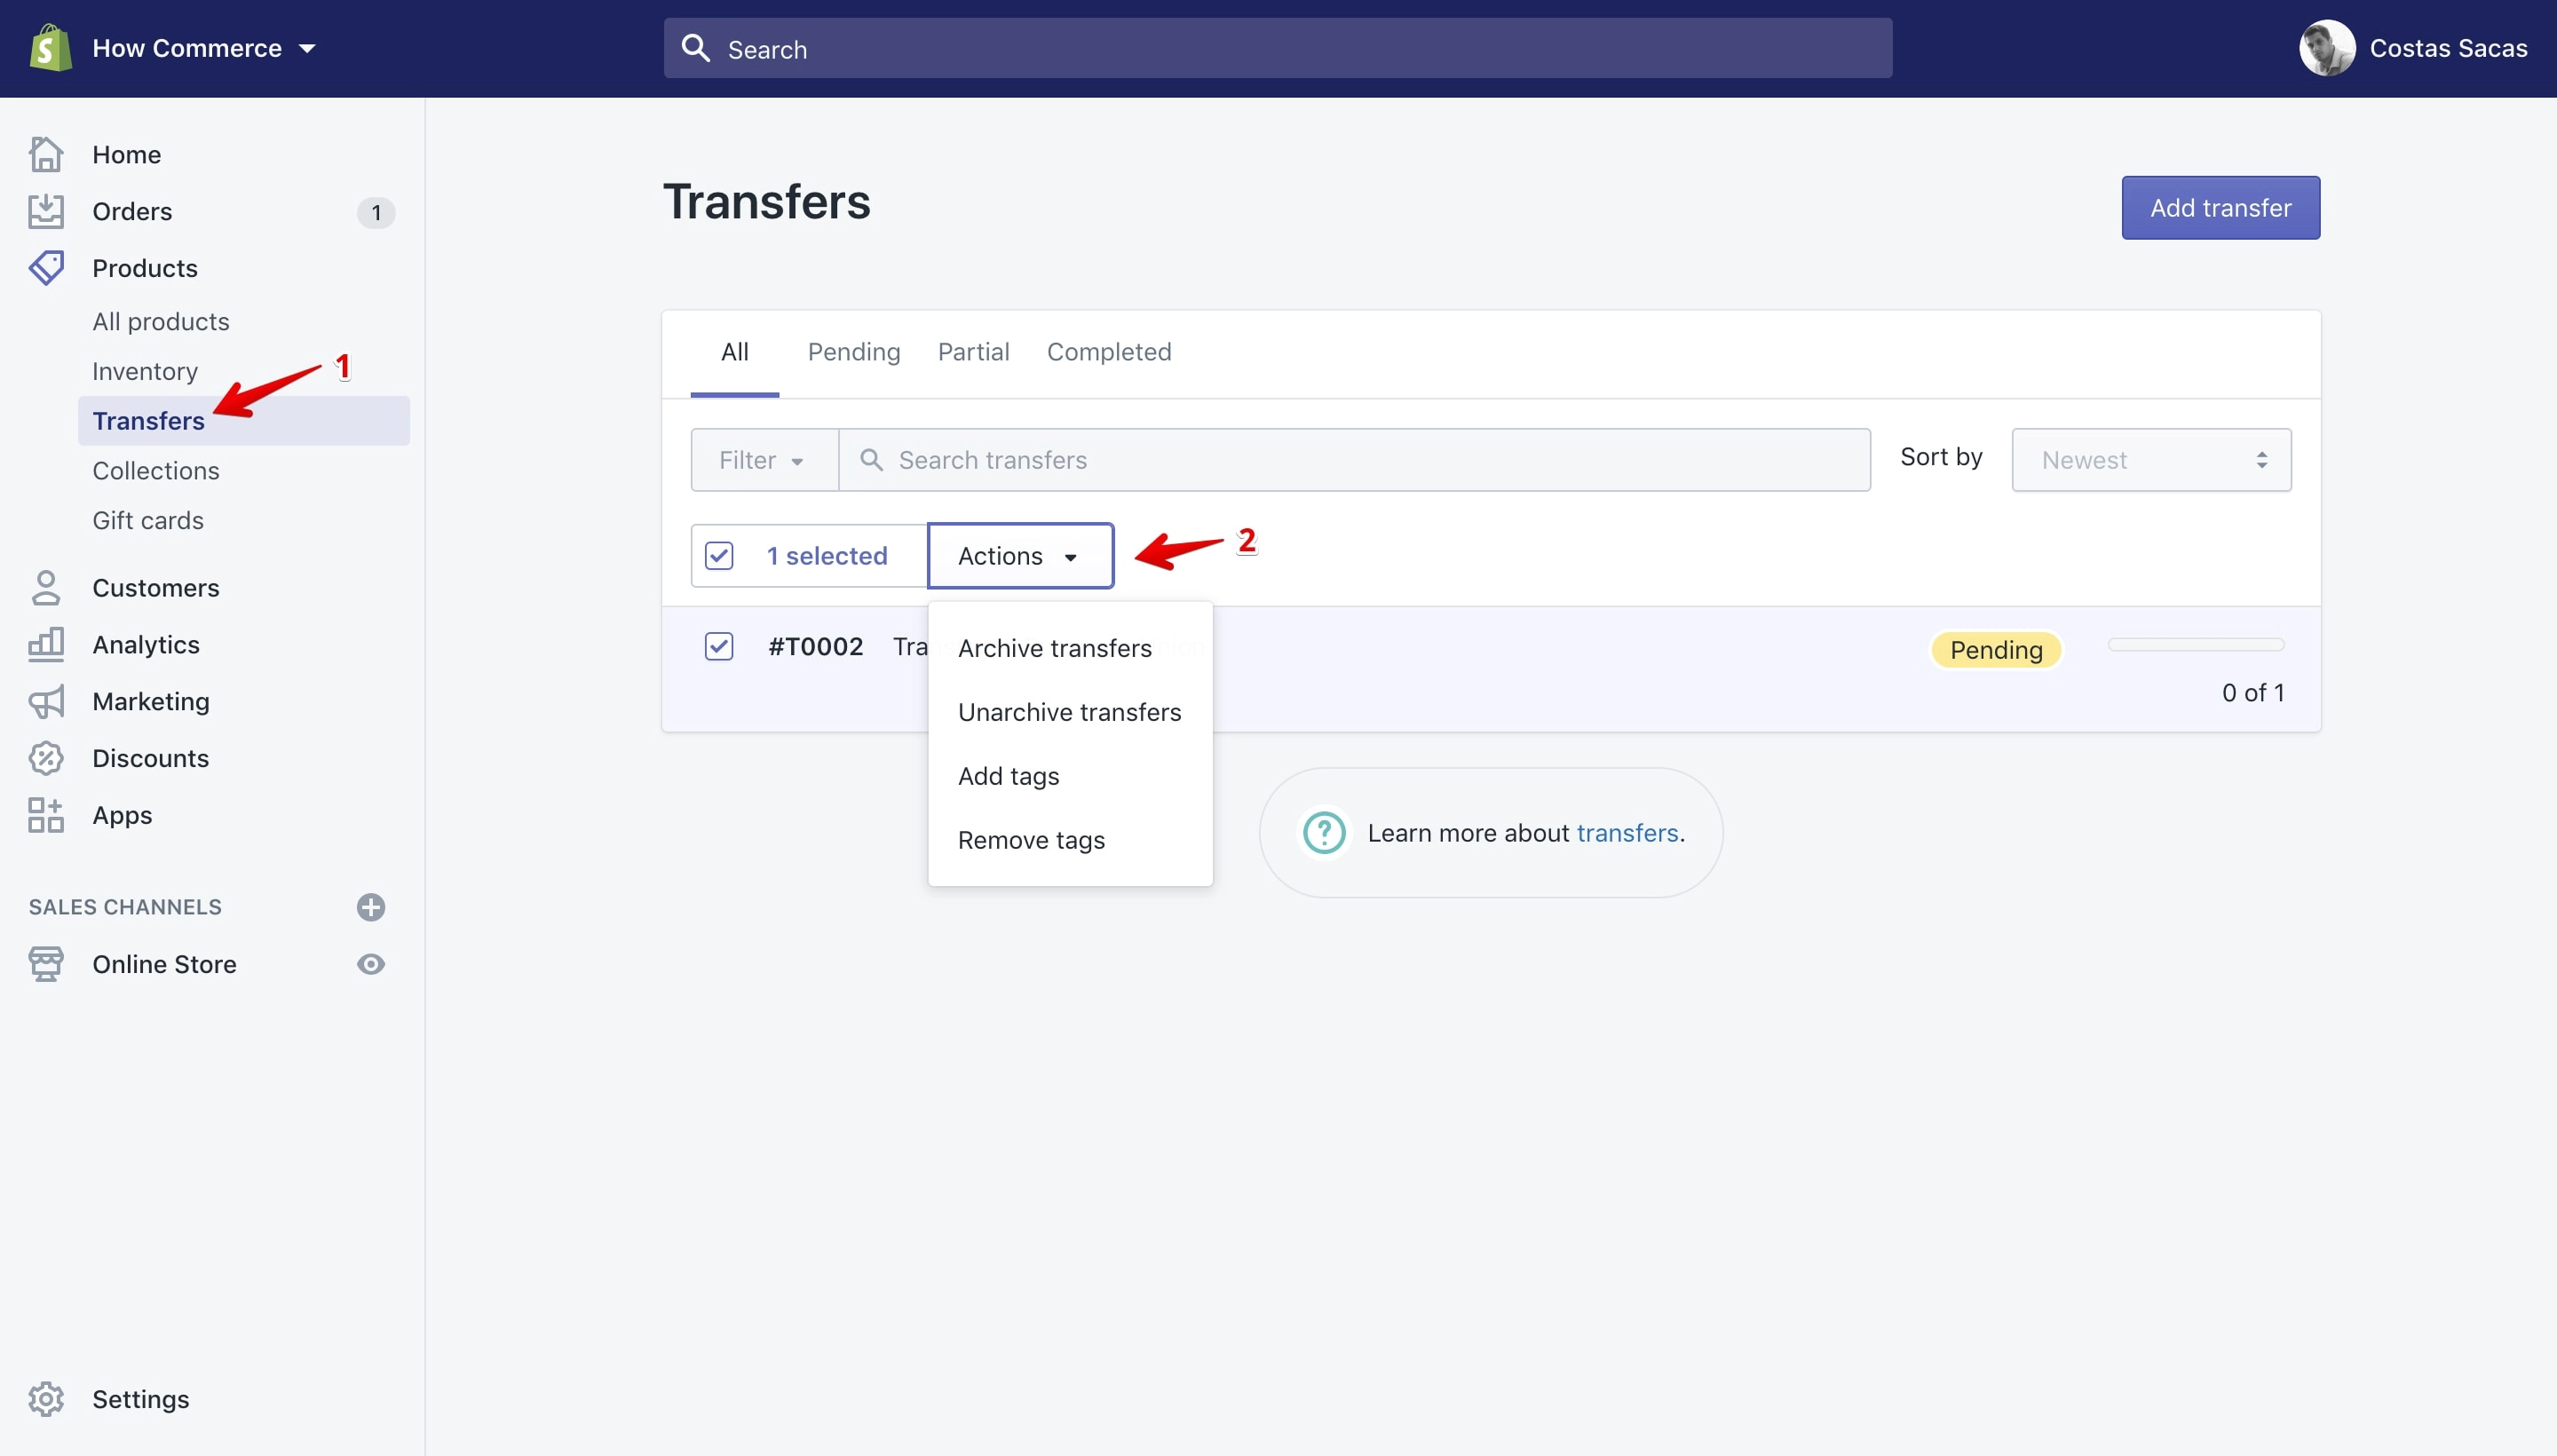Open the How Commerce store dropdown
The image size is (2557, 1456).
click(203, 48)
